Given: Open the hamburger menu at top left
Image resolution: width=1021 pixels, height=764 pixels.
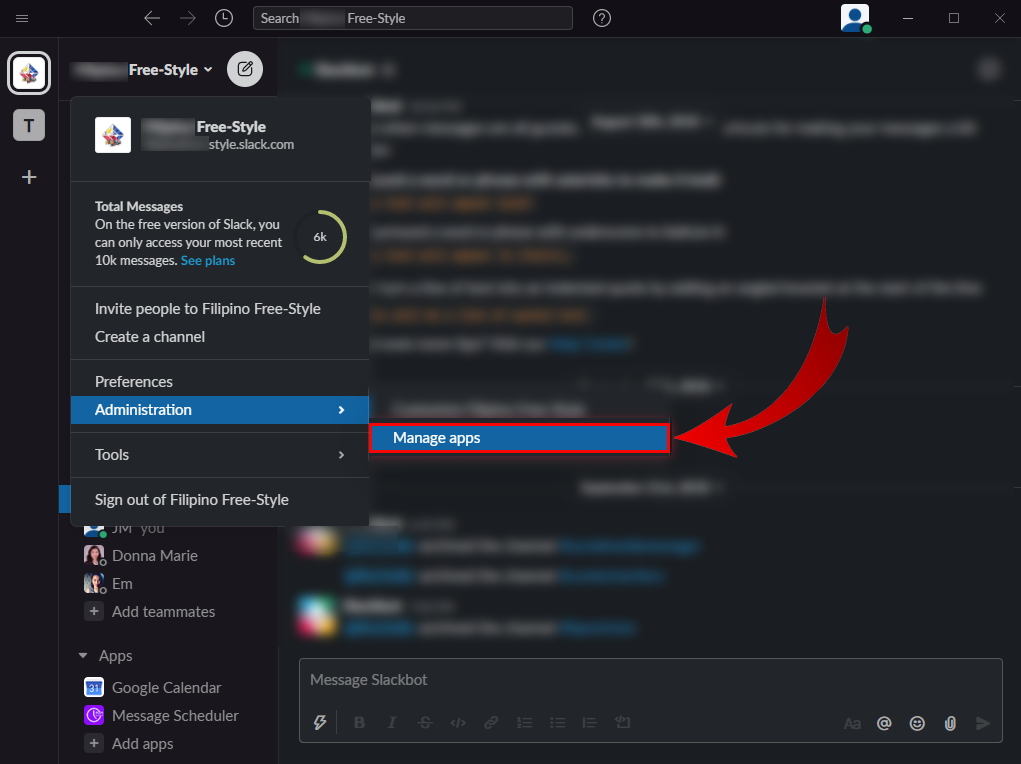Looking at the screenshot, I should (21, 18).
